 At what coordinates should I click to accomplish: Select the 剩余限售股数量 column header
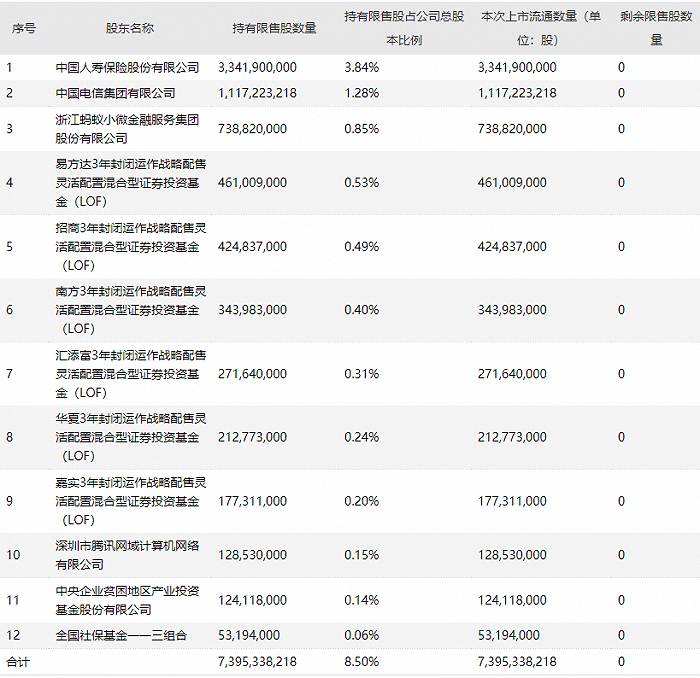[656, 28]
